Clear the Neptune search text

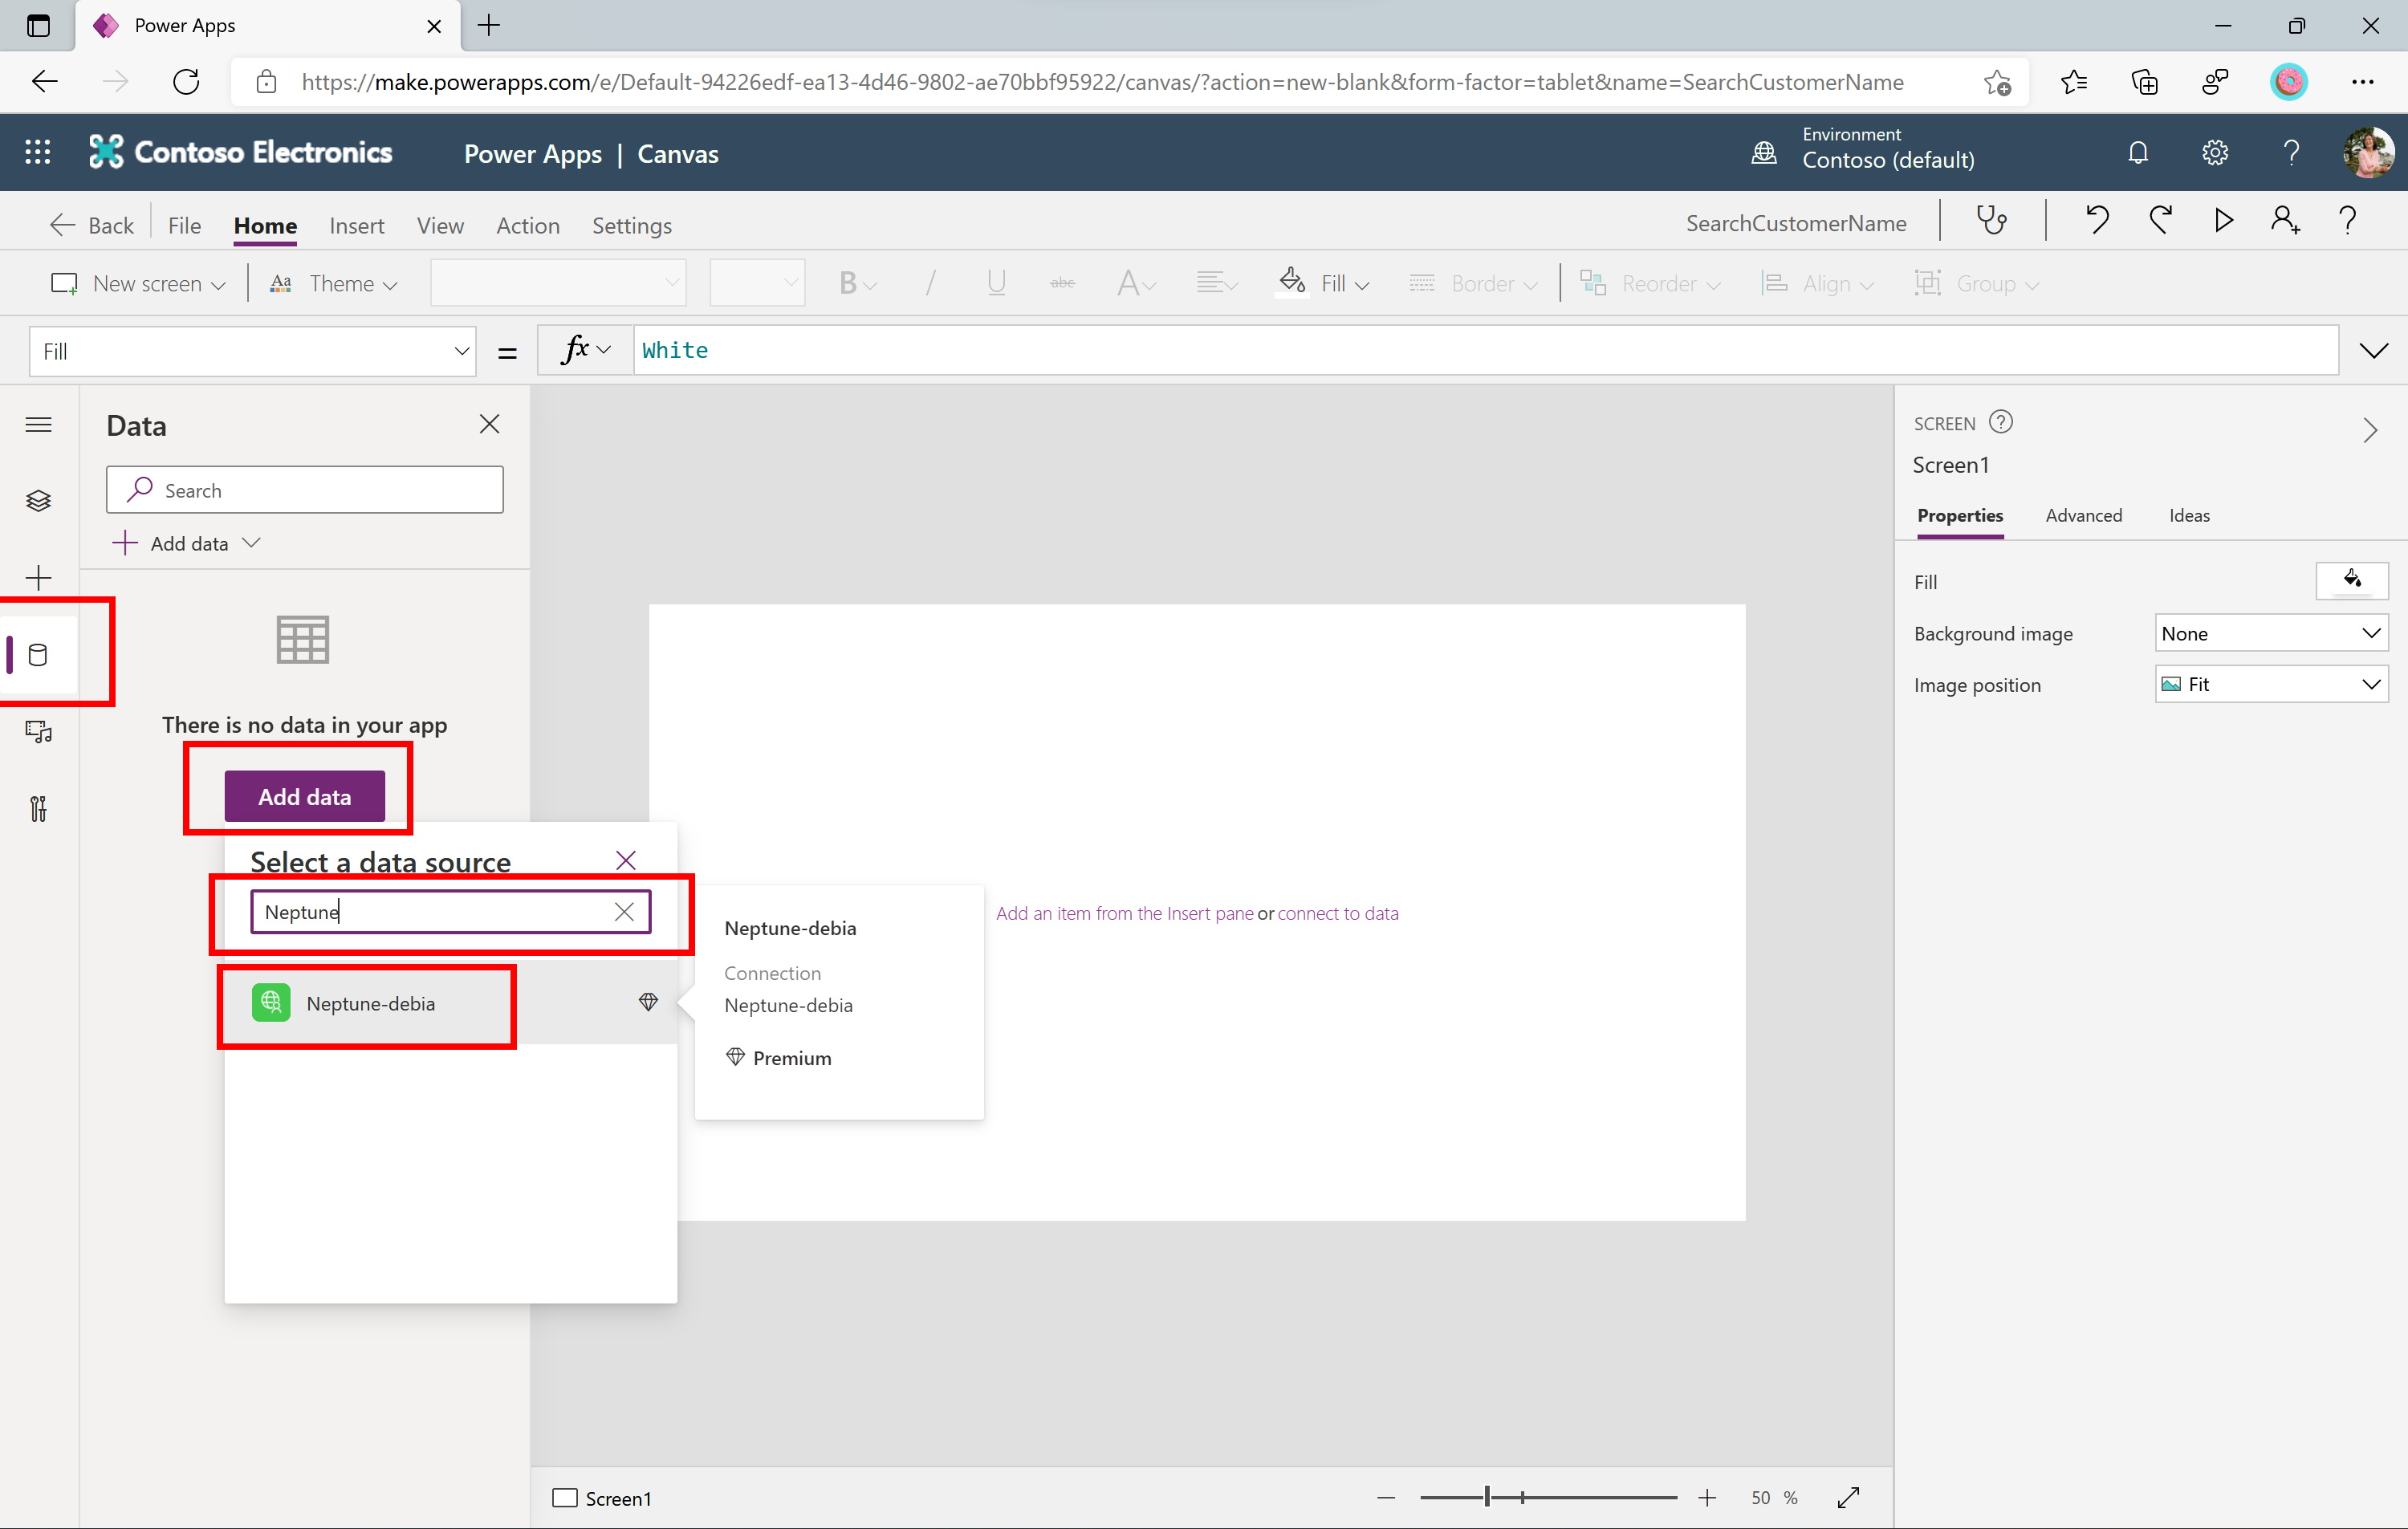pyautogui.click(x=624, y=911)
